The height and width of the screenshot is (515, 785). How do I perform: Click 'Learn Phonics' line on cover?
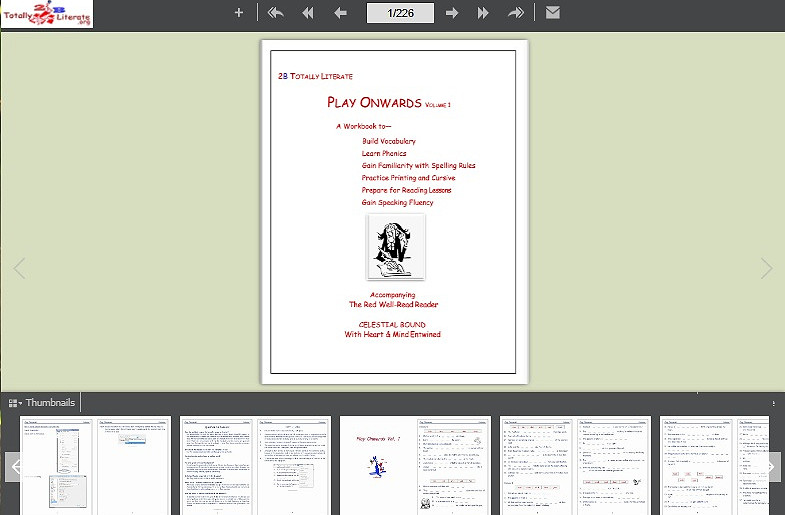click(384, 153)
